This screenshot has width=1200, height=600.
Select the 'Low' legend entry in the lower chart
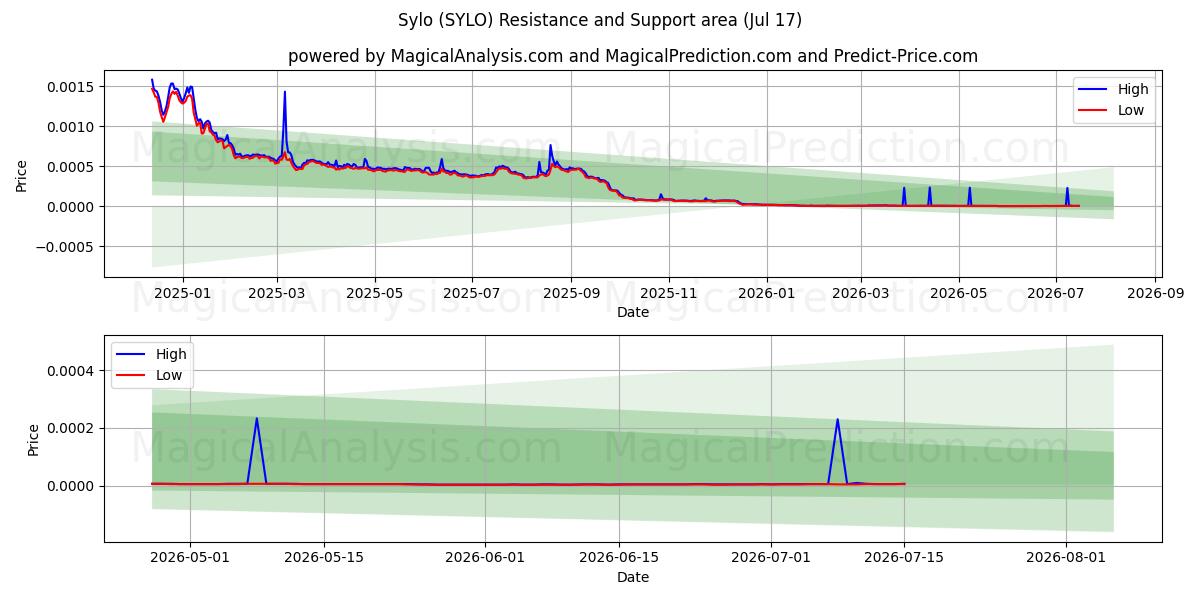coord(152,375)
